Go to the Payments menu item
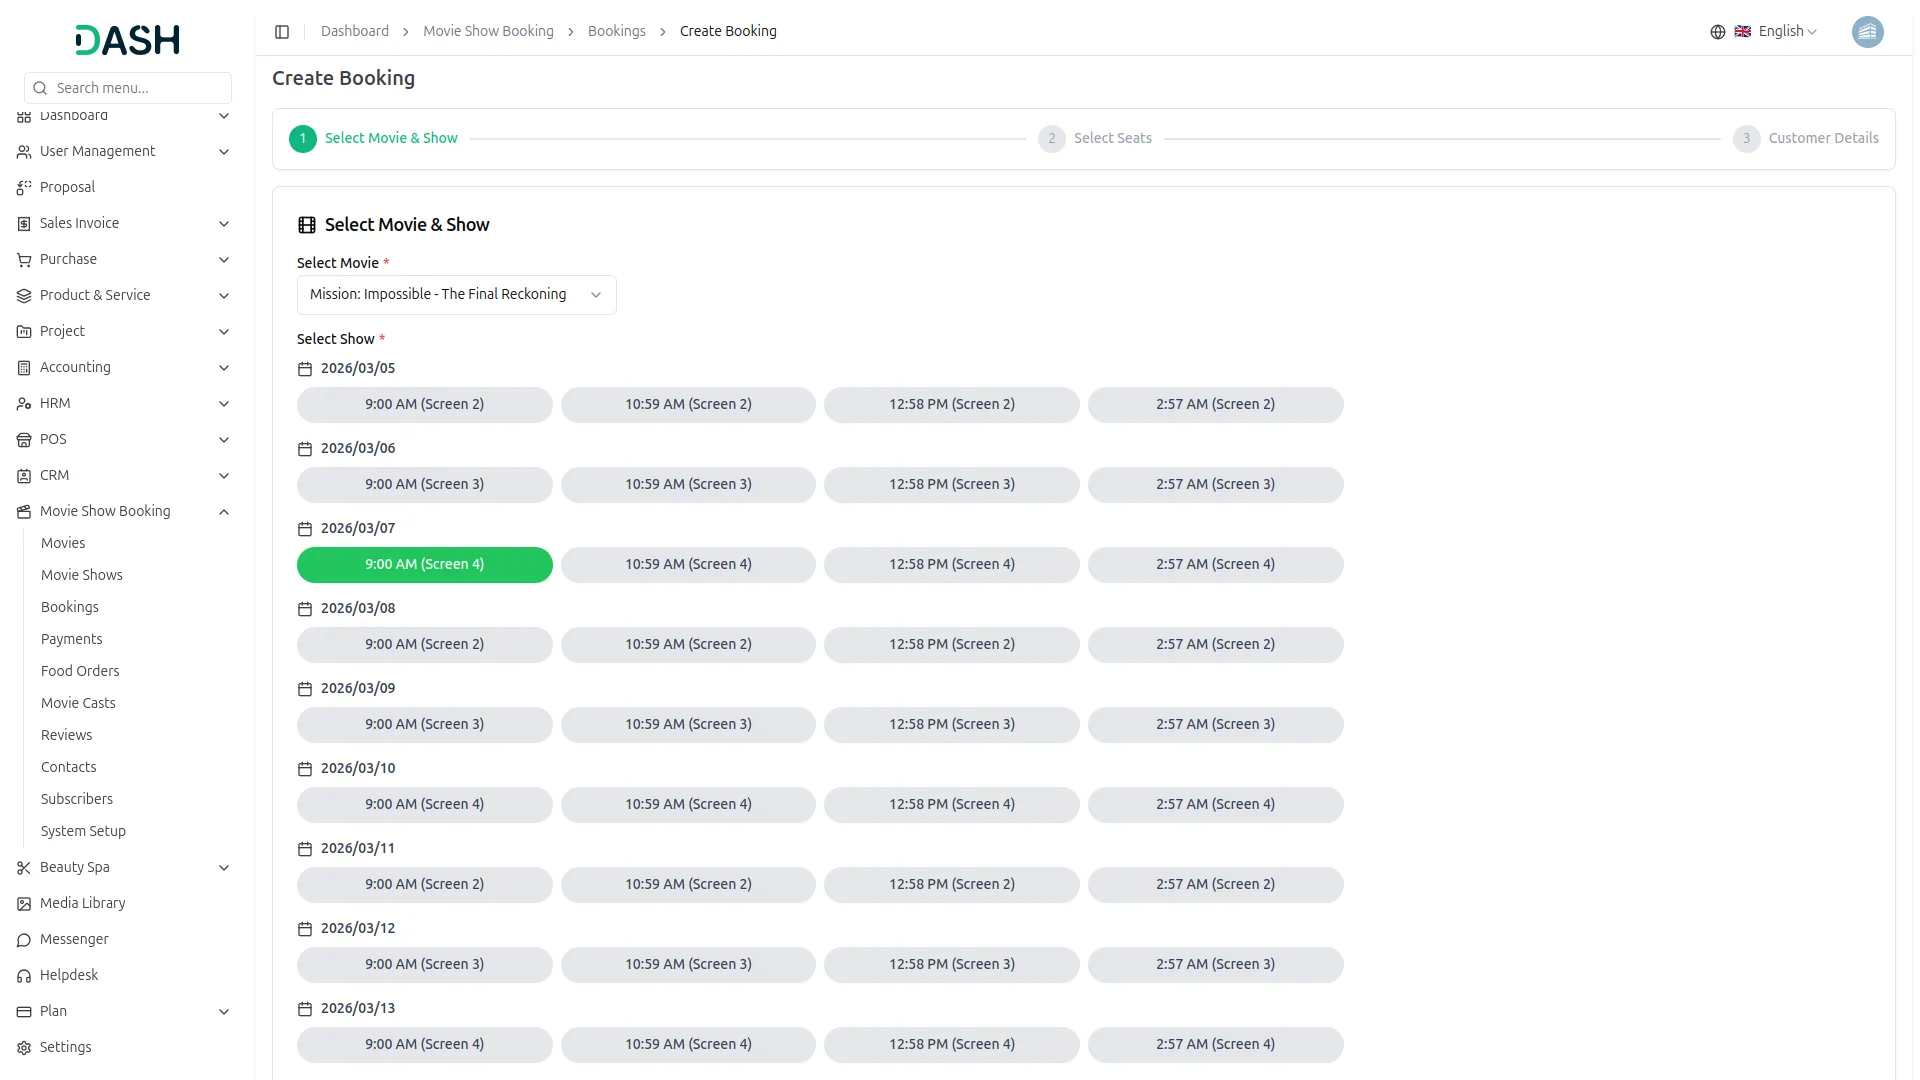This screenshot has height=1080, width=1920. point(71,638)
